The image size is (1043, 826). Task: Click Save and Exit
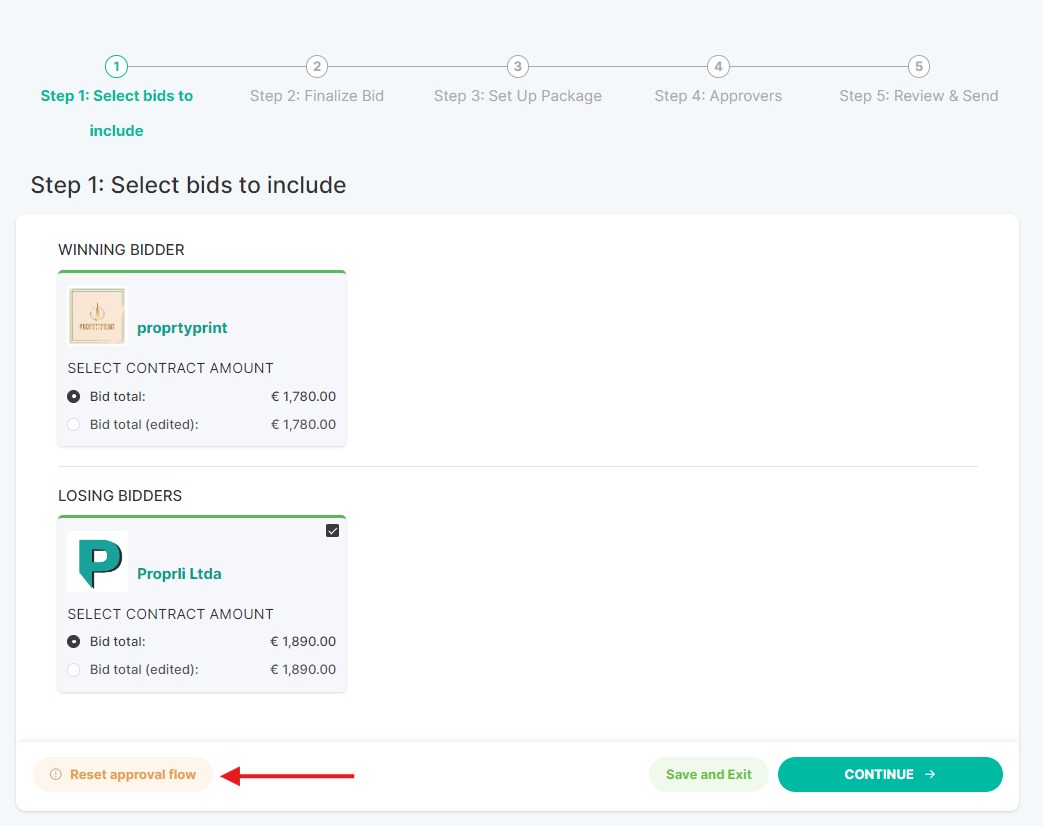[x=708, y=775]
